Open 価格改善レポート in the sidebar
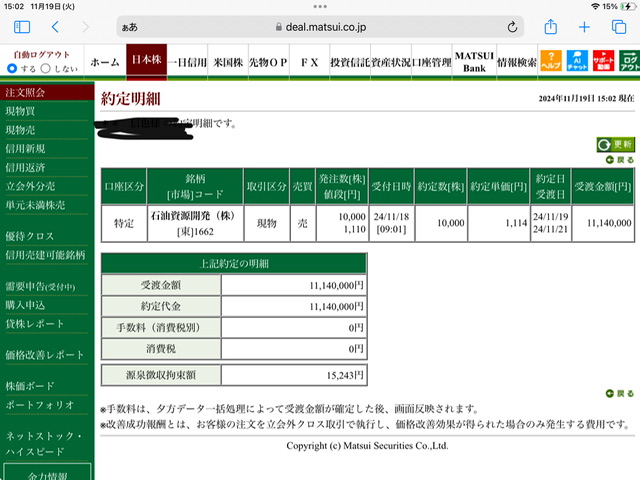The width and height of the screenshot is (640, 480). [47, 355]
